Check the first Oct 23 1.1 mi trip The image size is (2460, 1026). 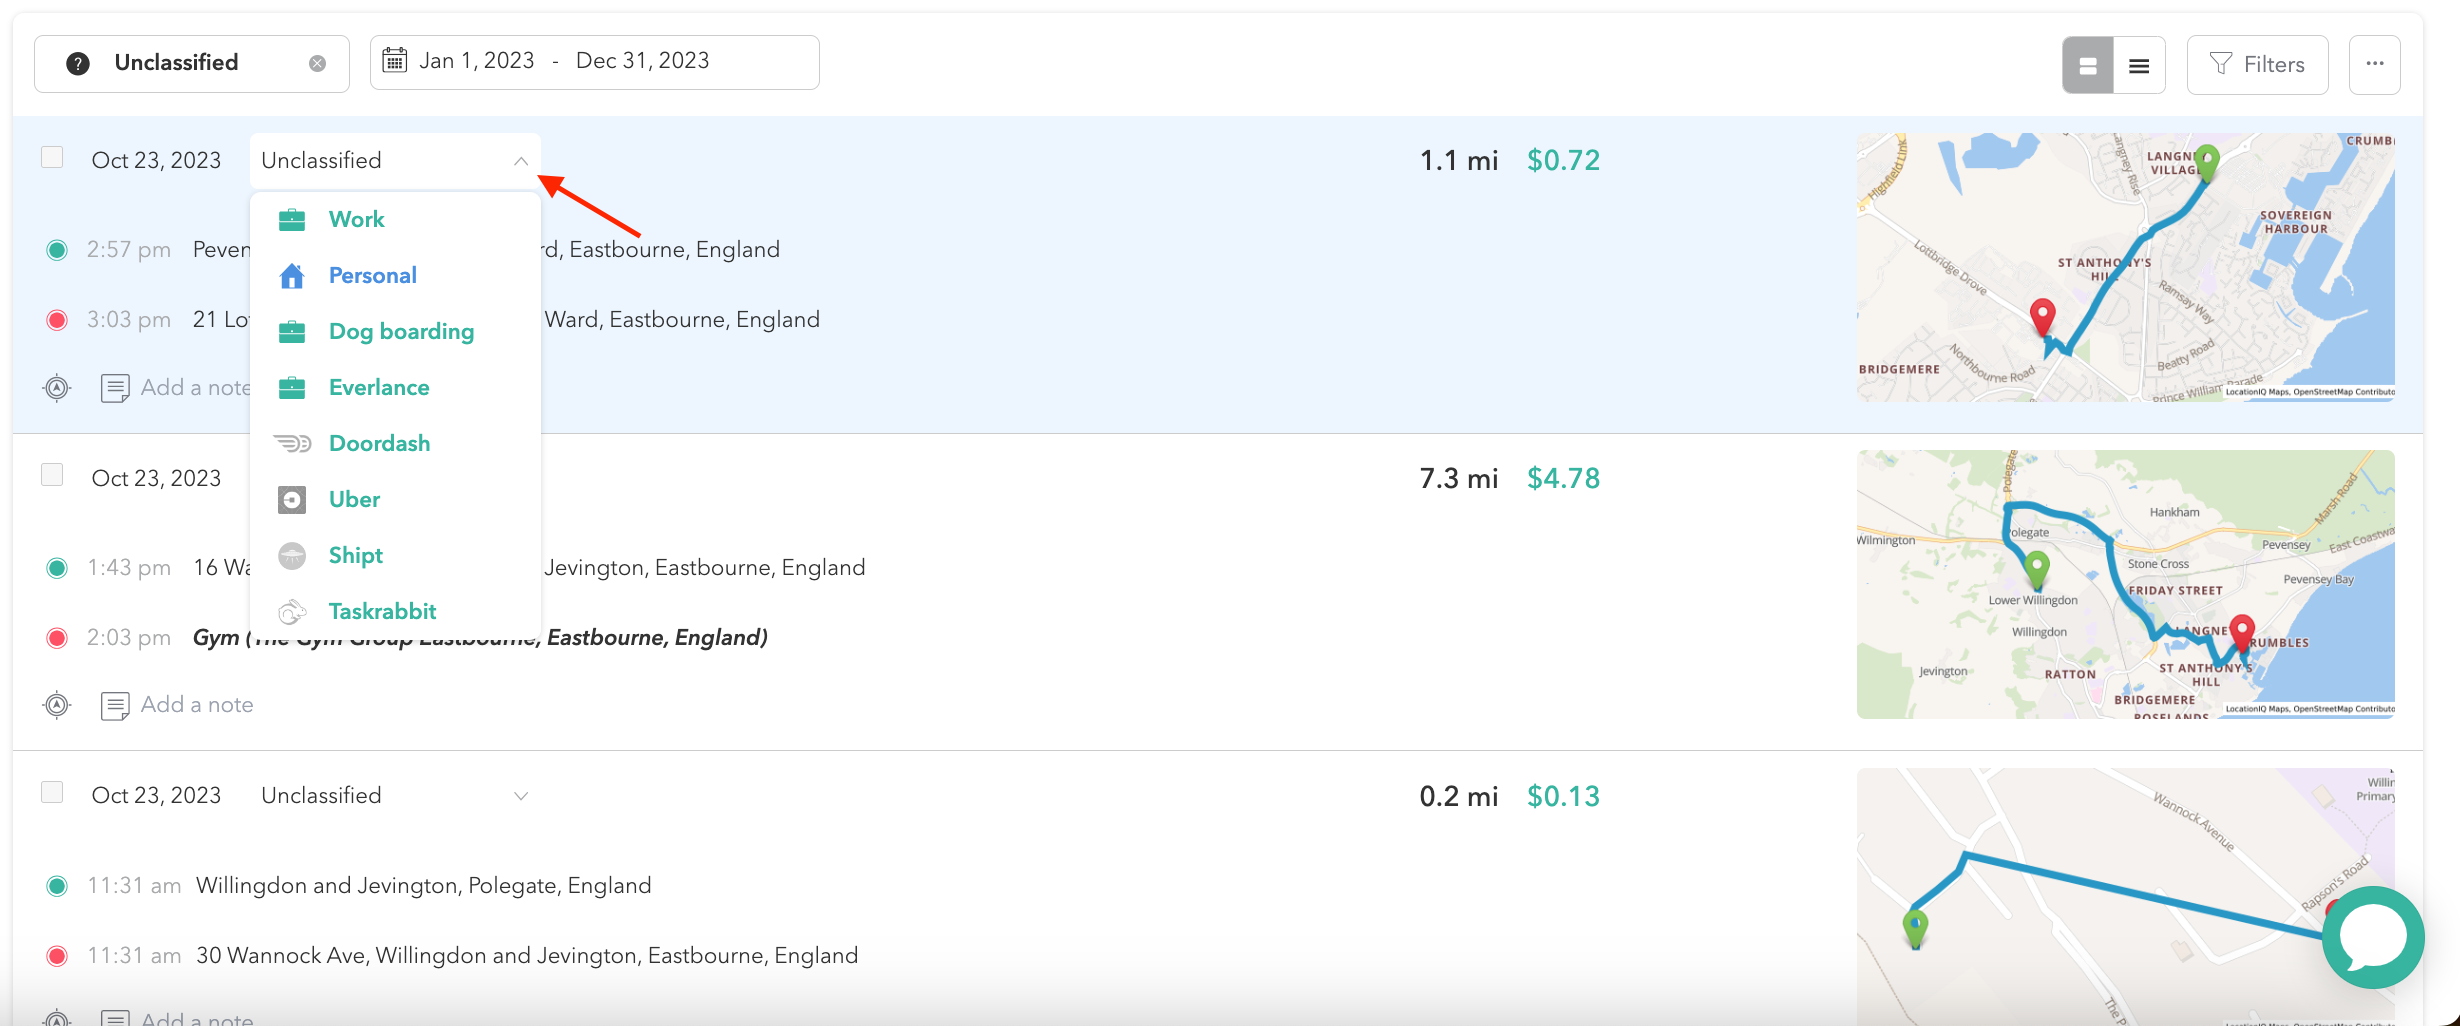point(52,158)
